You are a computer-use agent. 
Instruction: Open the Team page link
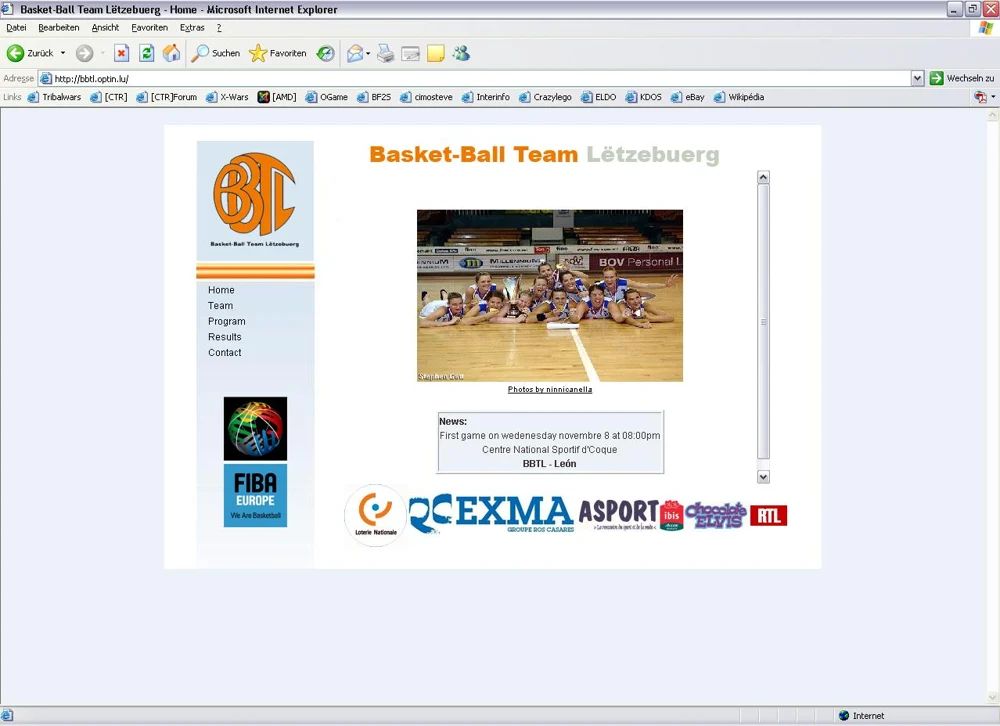coord(220,306)
